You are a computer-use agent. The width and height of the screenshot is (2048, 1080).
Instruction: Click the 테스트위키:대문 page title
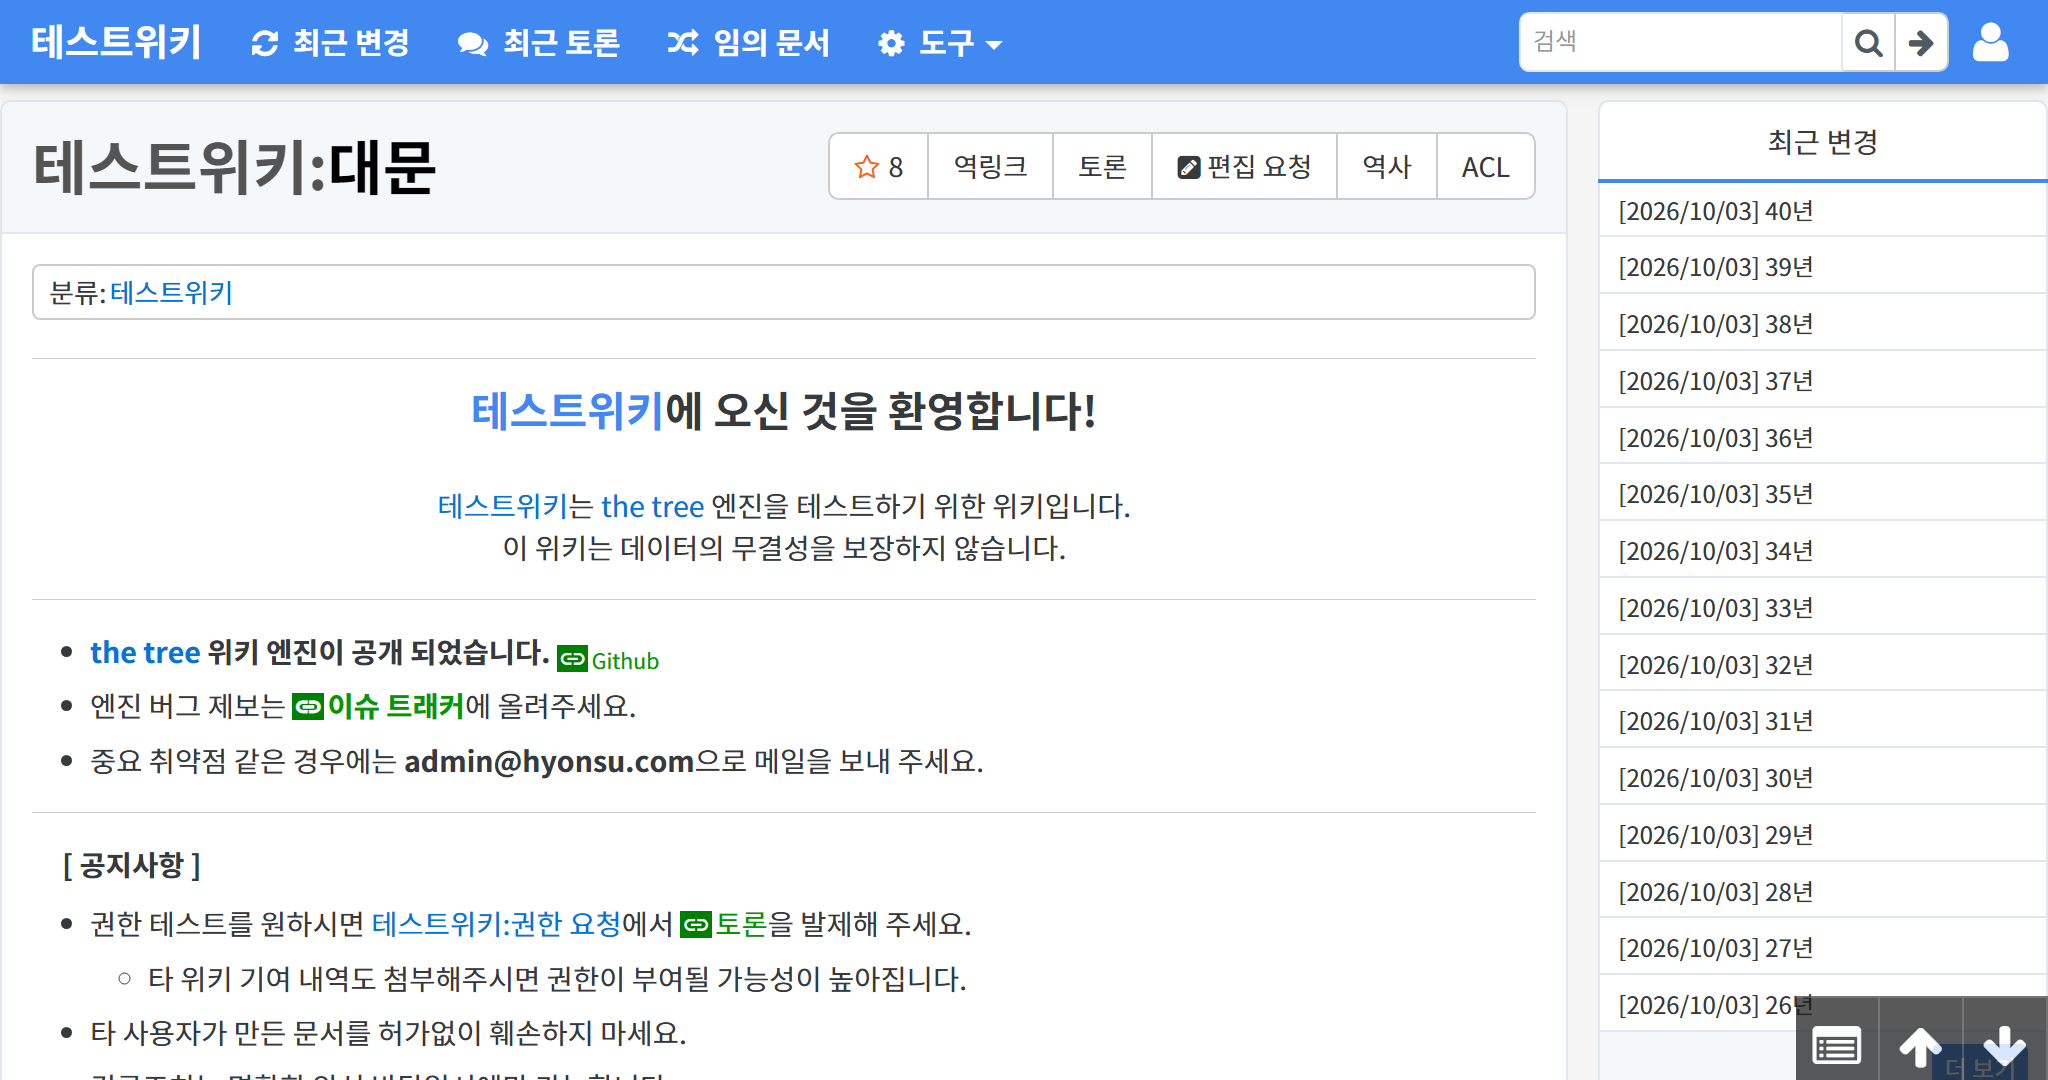tap(235, 167)
